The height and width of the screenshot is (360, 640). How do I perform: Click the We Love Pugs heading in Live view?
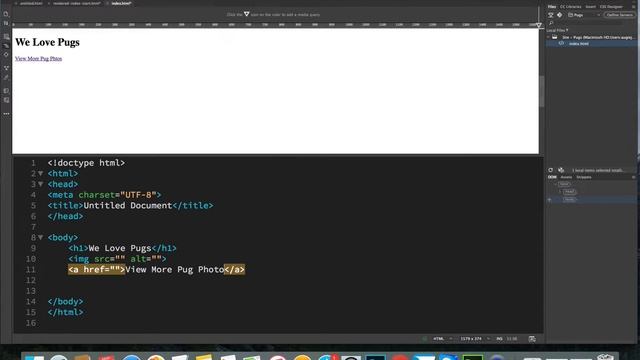tap(47, 42)
